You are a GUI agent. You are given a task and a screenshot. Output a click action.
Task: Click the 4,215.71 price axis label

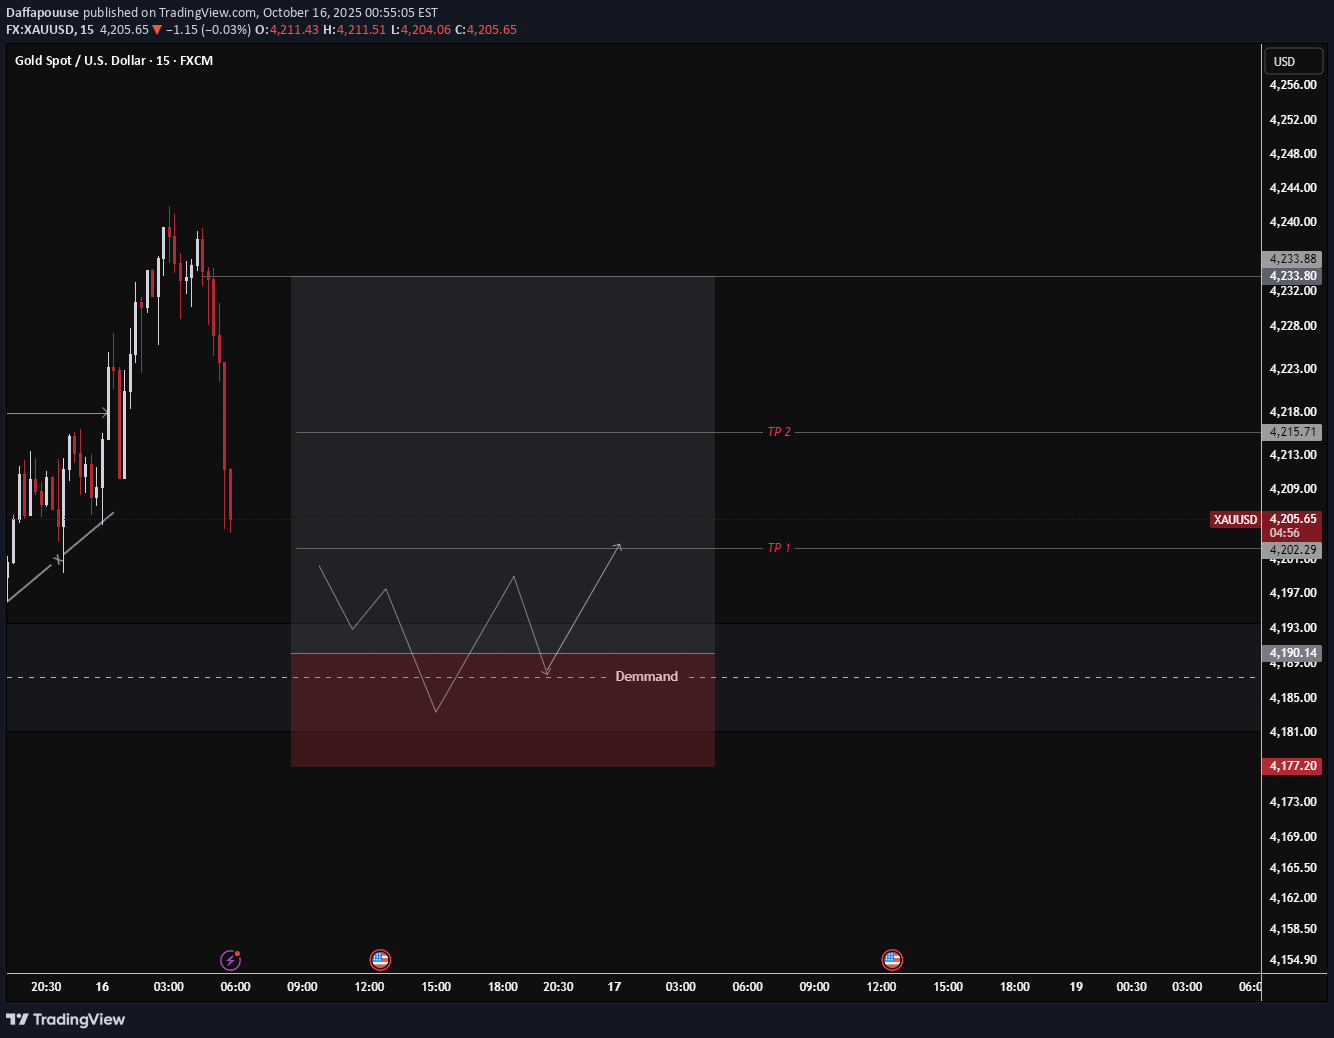pos(1292,432)
